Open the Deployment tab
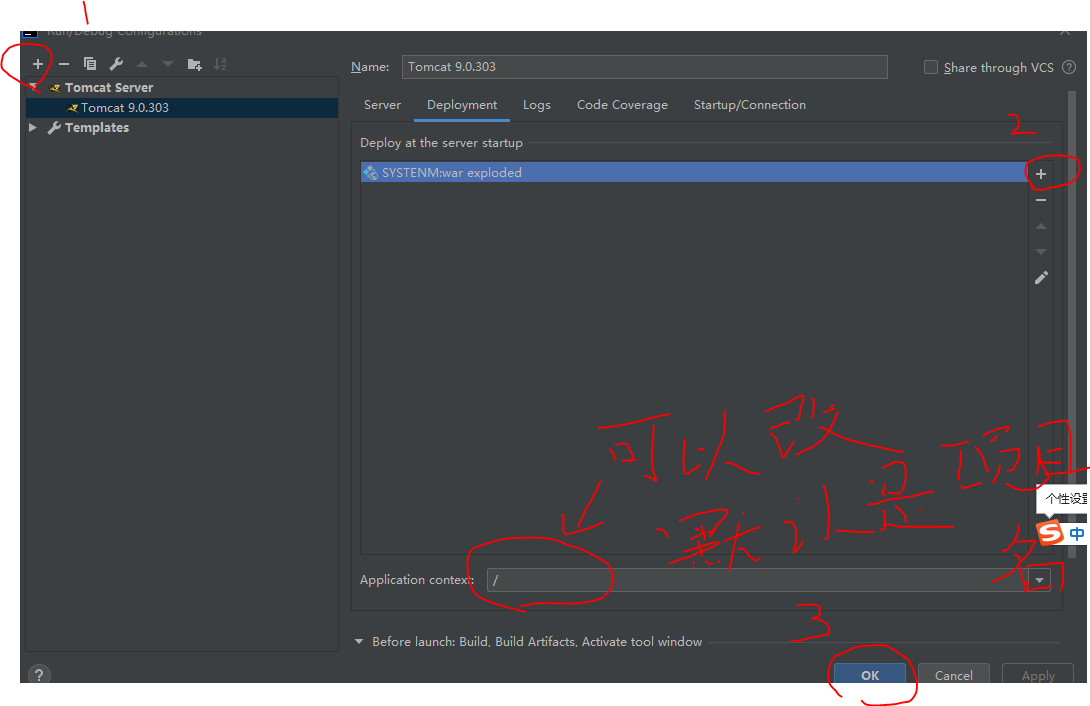Image resolution: width=1090 pixels, height=706 pixels. (x=462, y=105)
